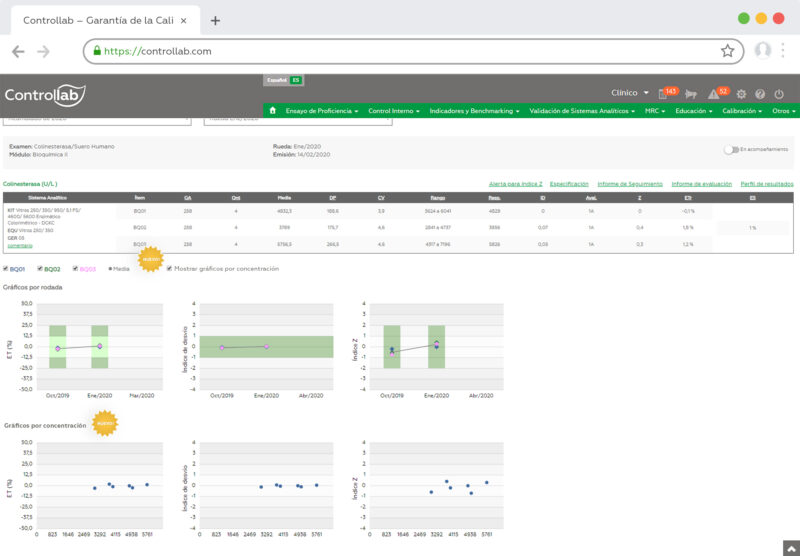Viewport: 800px width, 556px height.
Task: Bookmark the page with the star icon
Action: point(727,51)
